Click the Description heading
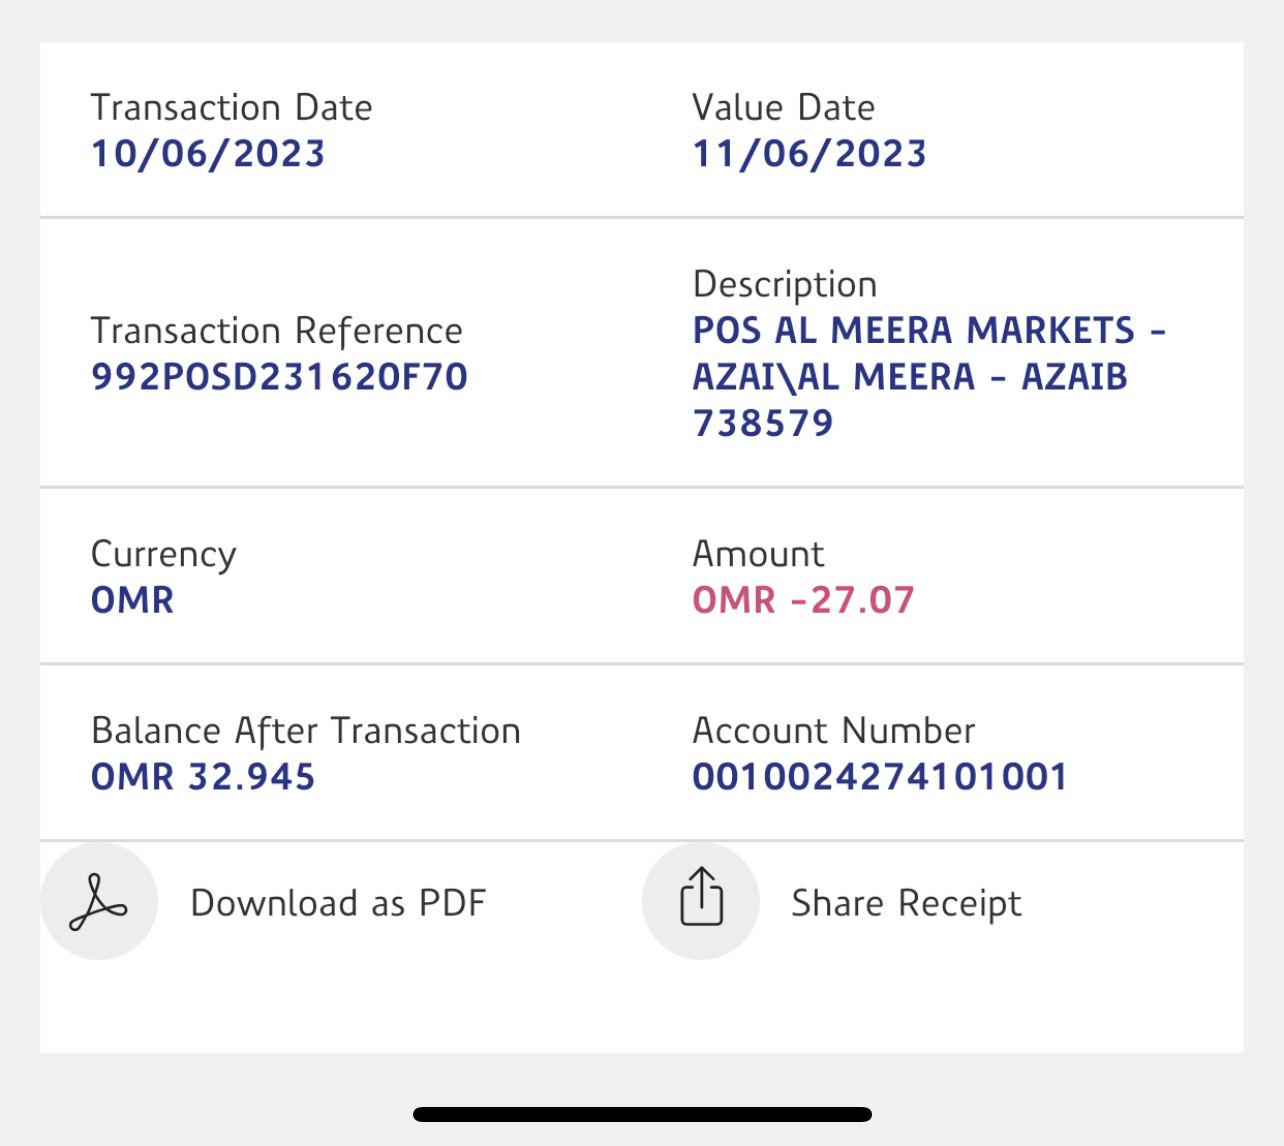1284x1146 pixels. pyautogui.click(x=784, y=285)
